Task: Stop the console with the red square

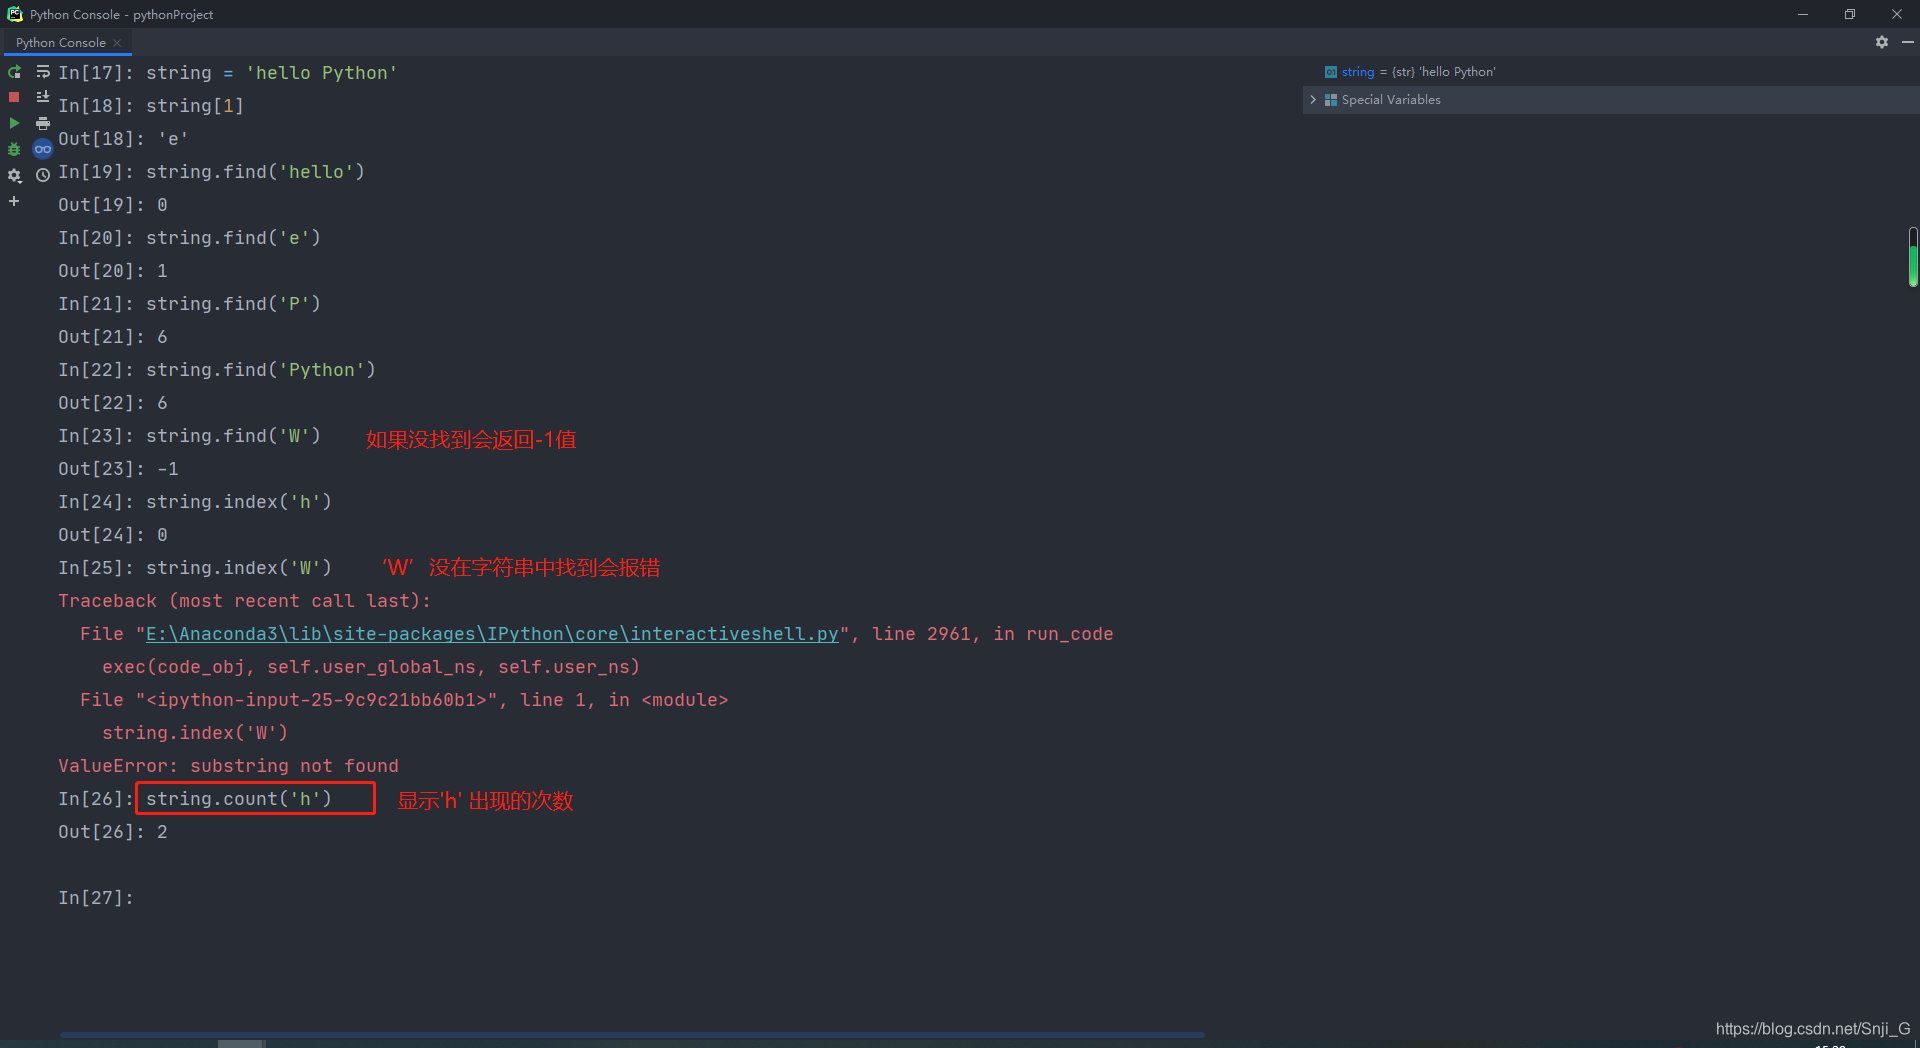Action: tap(14, 97)
